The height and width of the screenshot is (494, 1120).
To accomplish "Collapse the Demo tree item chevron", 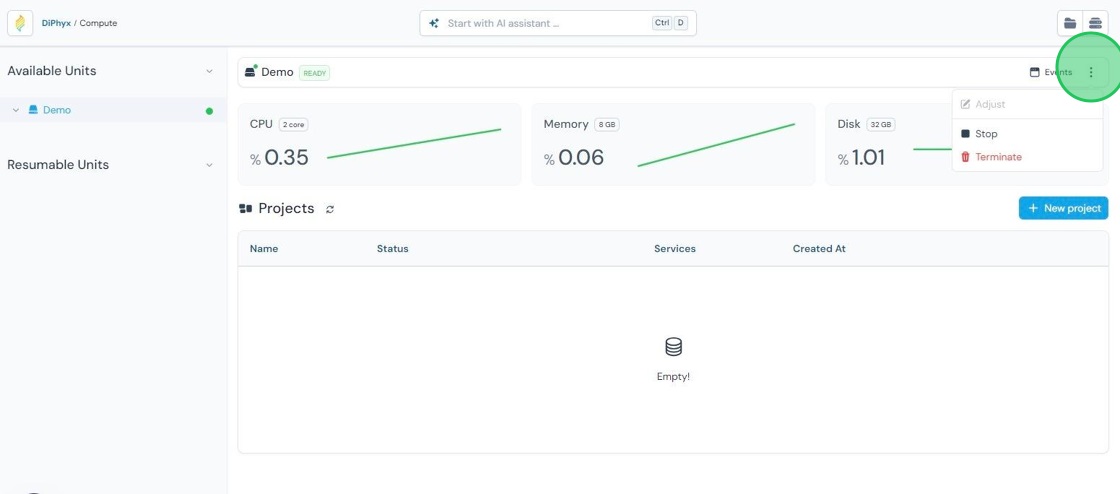I will 16,110.
